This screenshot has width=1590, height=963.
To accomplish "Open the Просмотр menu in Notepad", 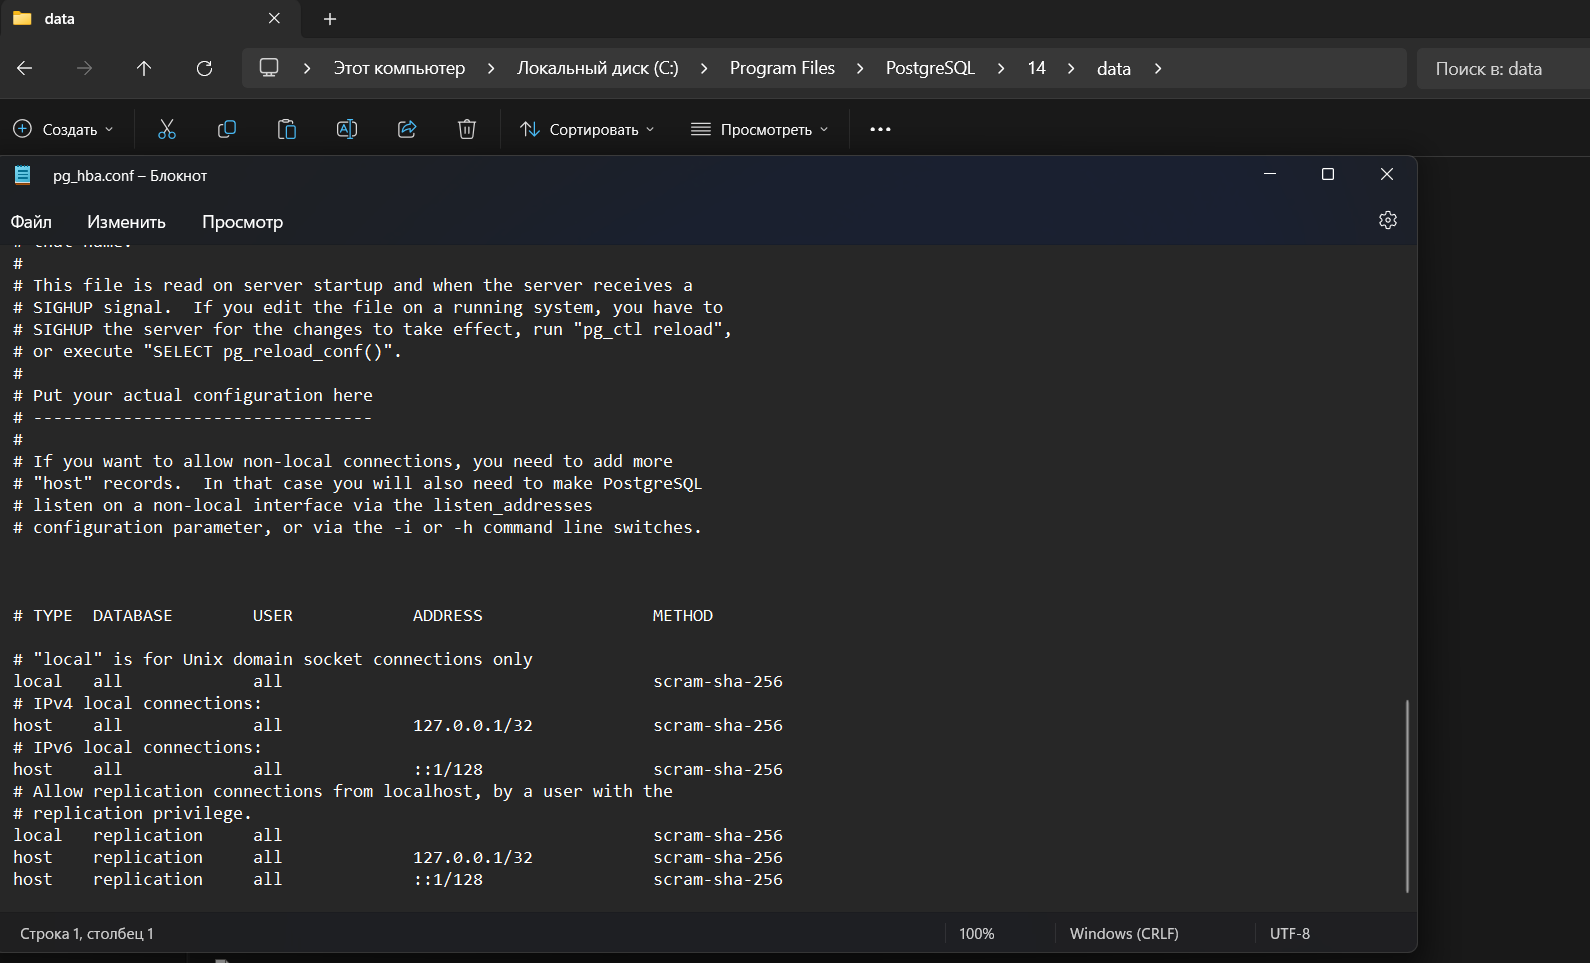I will (x=242, y=222).
